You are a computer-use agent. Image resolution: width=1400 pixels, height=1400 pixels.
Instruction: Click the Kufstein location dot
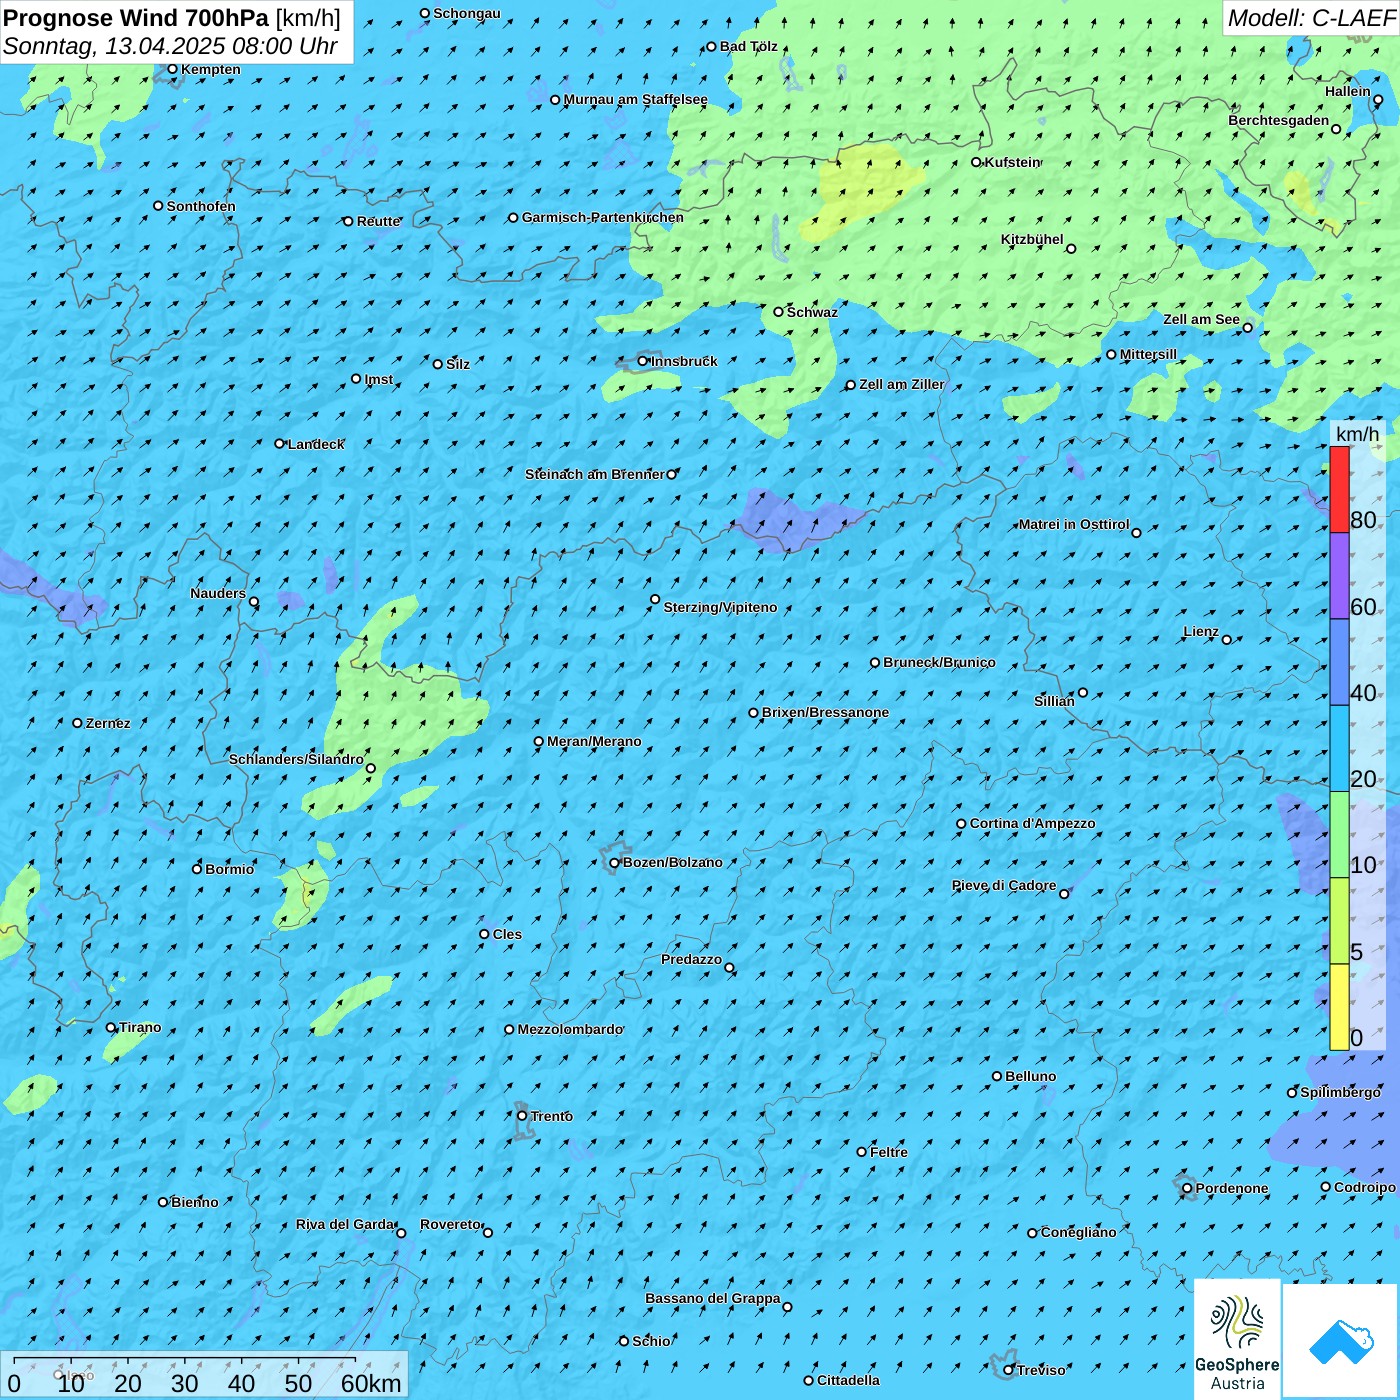977,162
